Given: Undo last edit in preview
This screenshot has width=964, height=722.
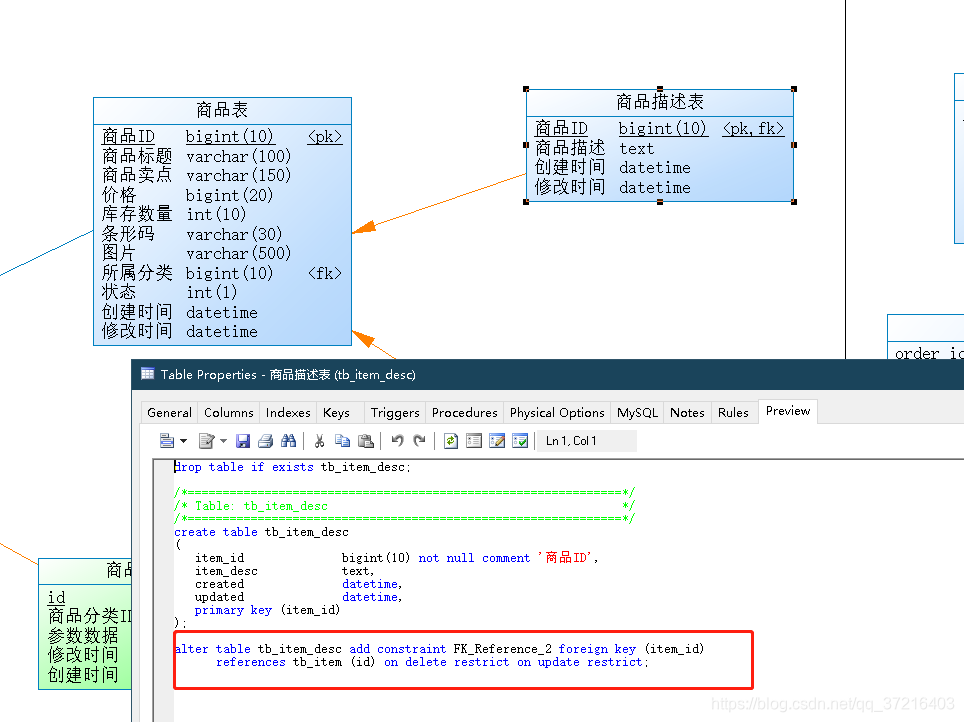Looking at the screenshot, I should click(x=397, y=441).
